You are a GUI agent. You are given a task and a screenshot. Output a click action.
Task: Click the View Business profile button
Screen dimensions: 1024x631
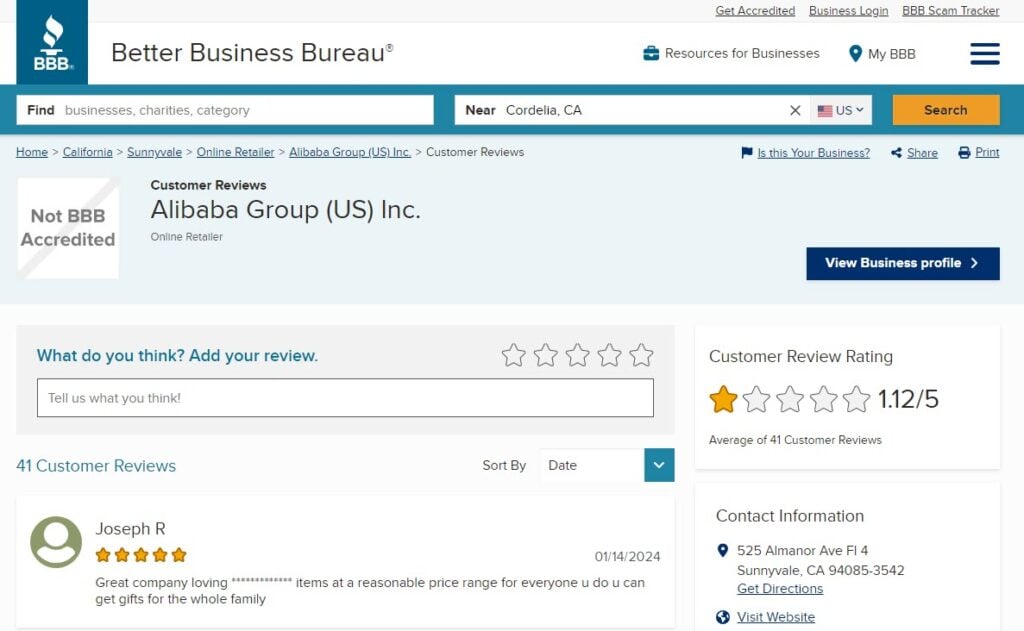[x=903, y=263]
